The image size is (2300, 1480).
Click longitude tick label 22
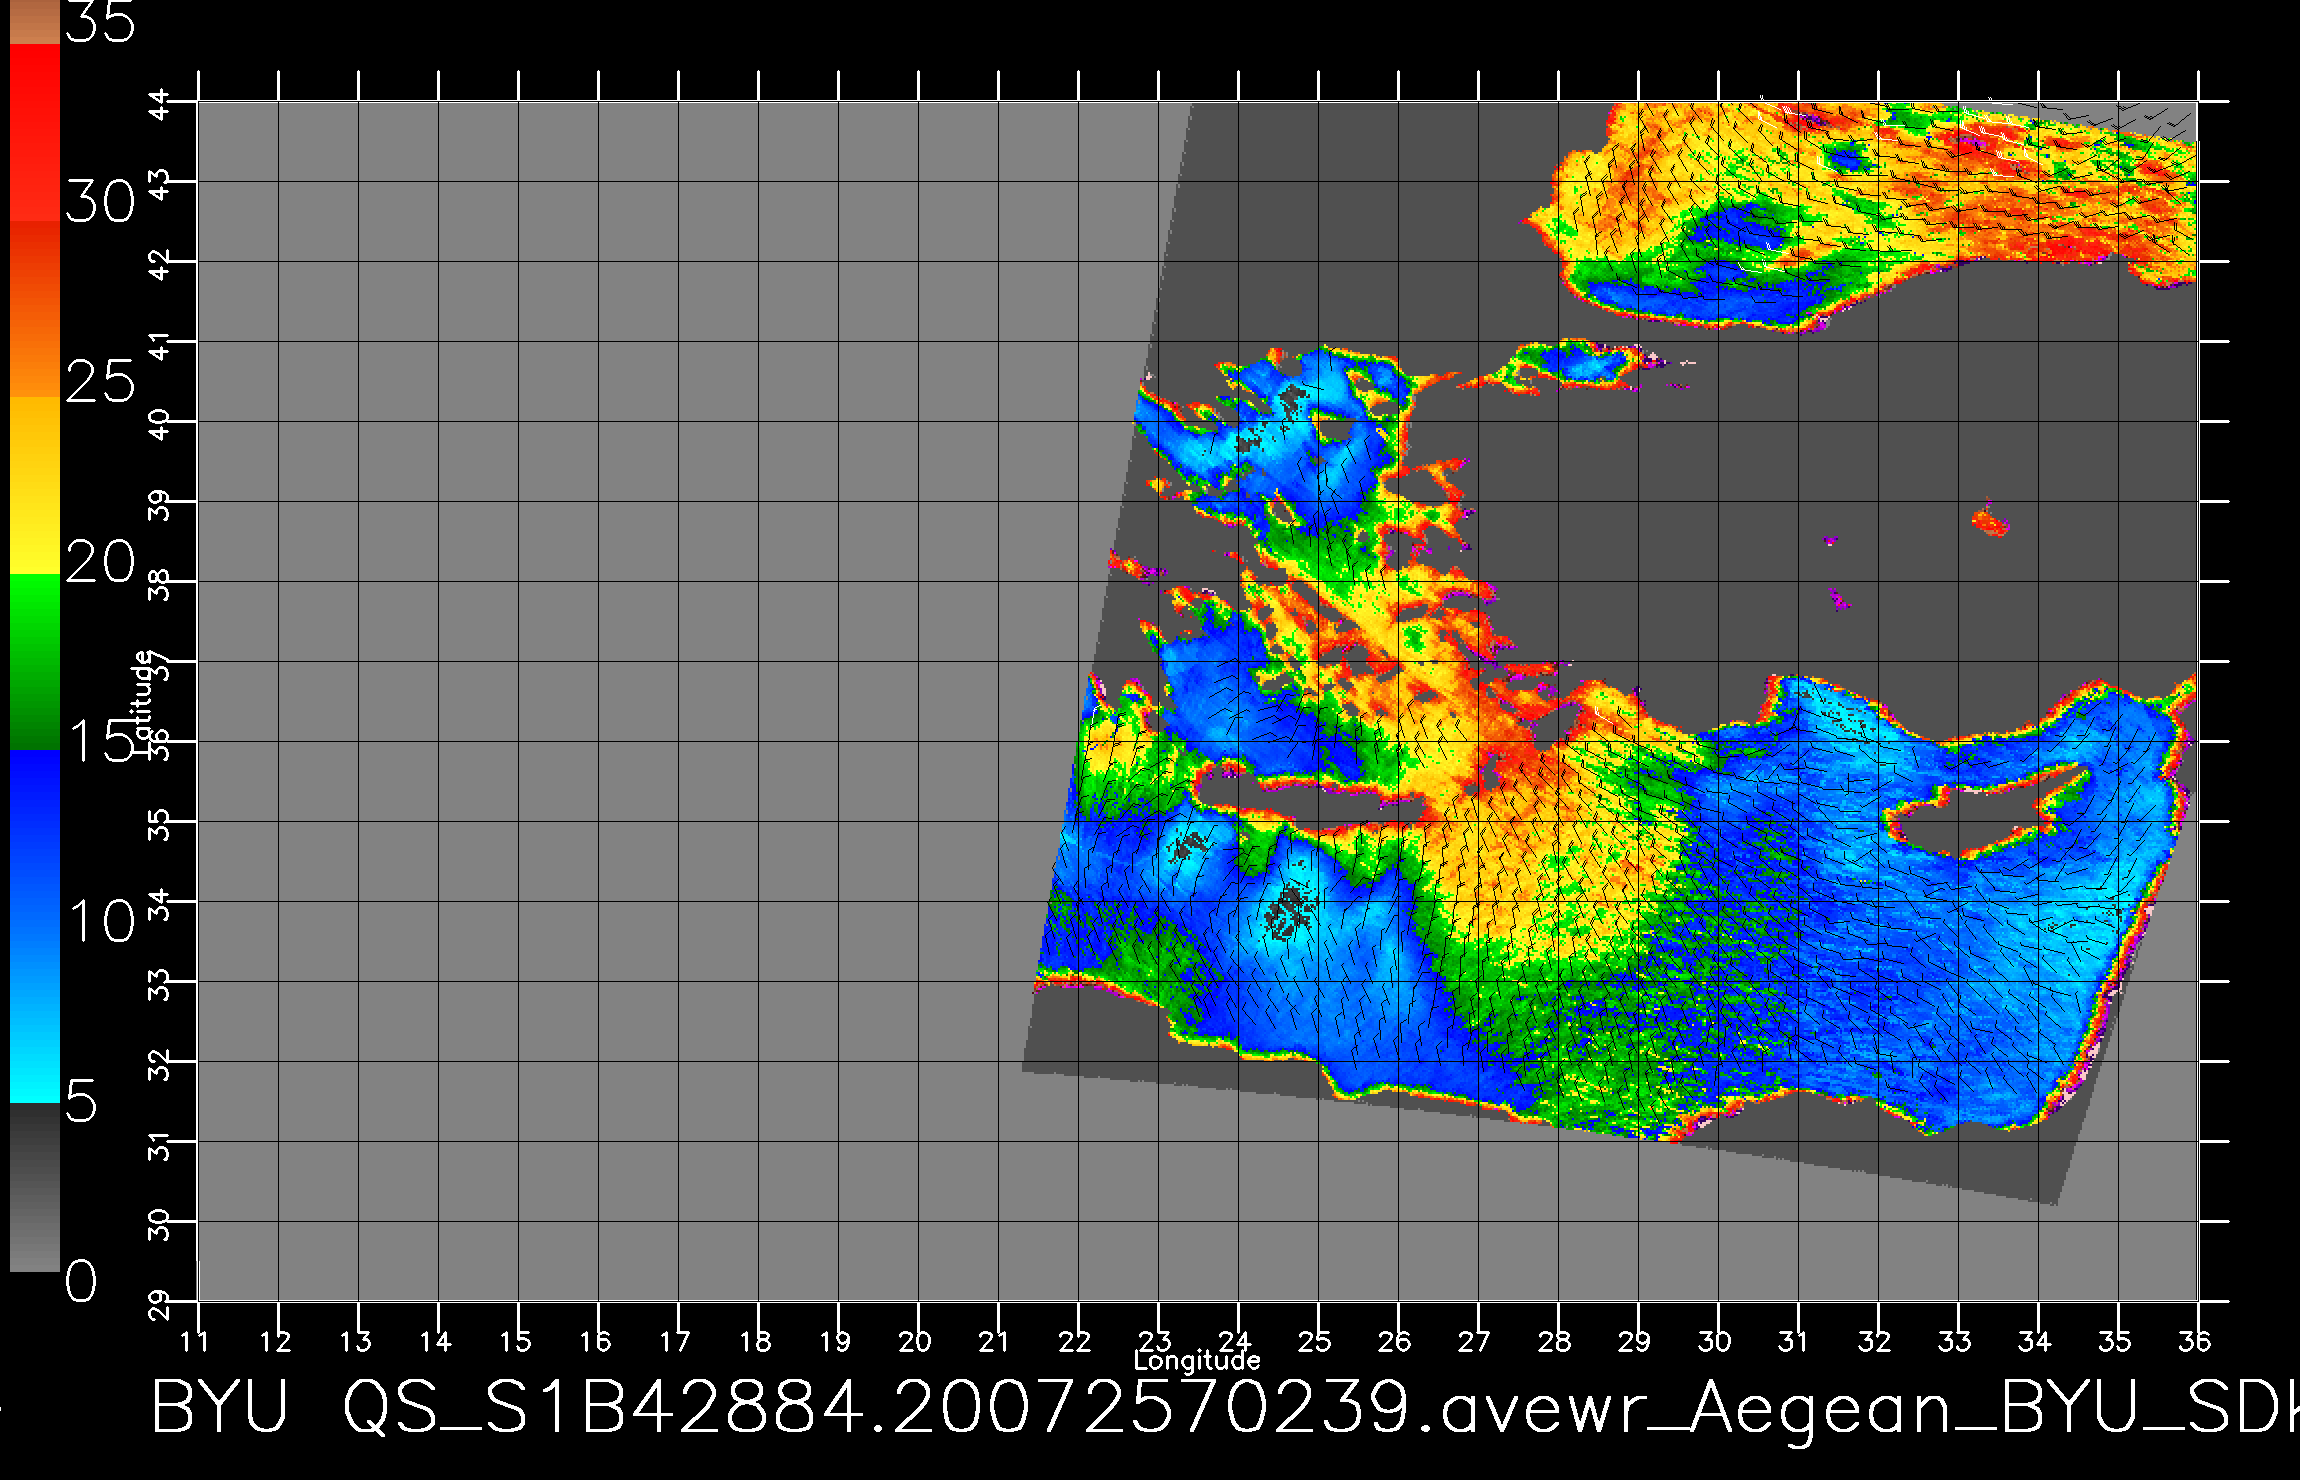1075,1341
